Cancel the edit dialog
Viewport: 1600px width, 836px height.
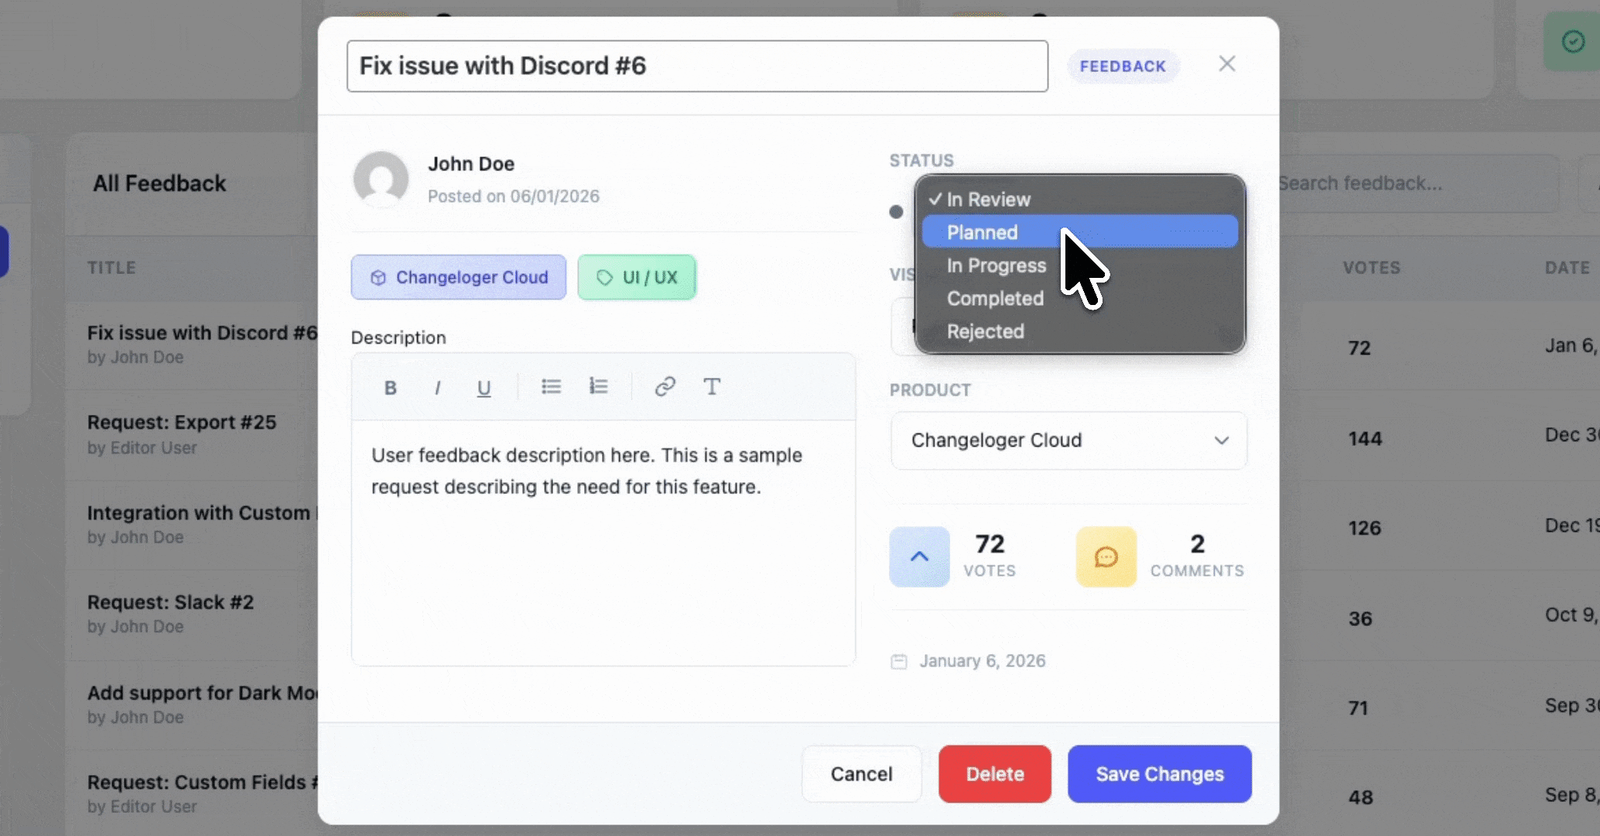click(861, 774)
